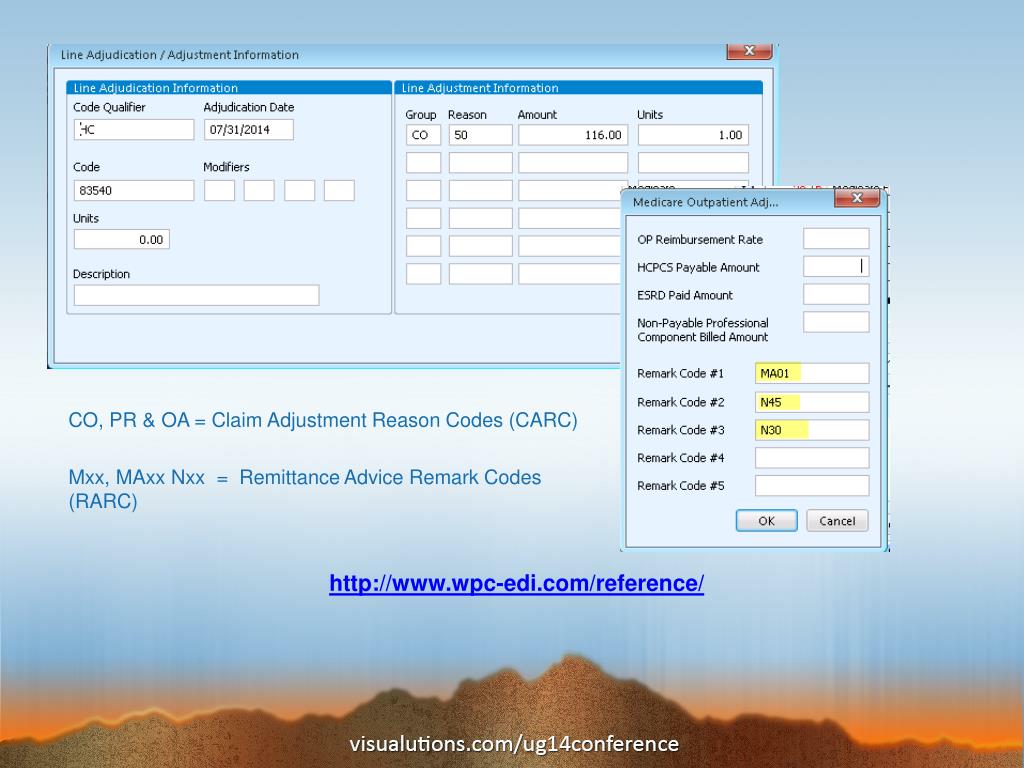Select the Reason field with 50
This screenshot has height=768, width=1024.
[x=480, y=135]
